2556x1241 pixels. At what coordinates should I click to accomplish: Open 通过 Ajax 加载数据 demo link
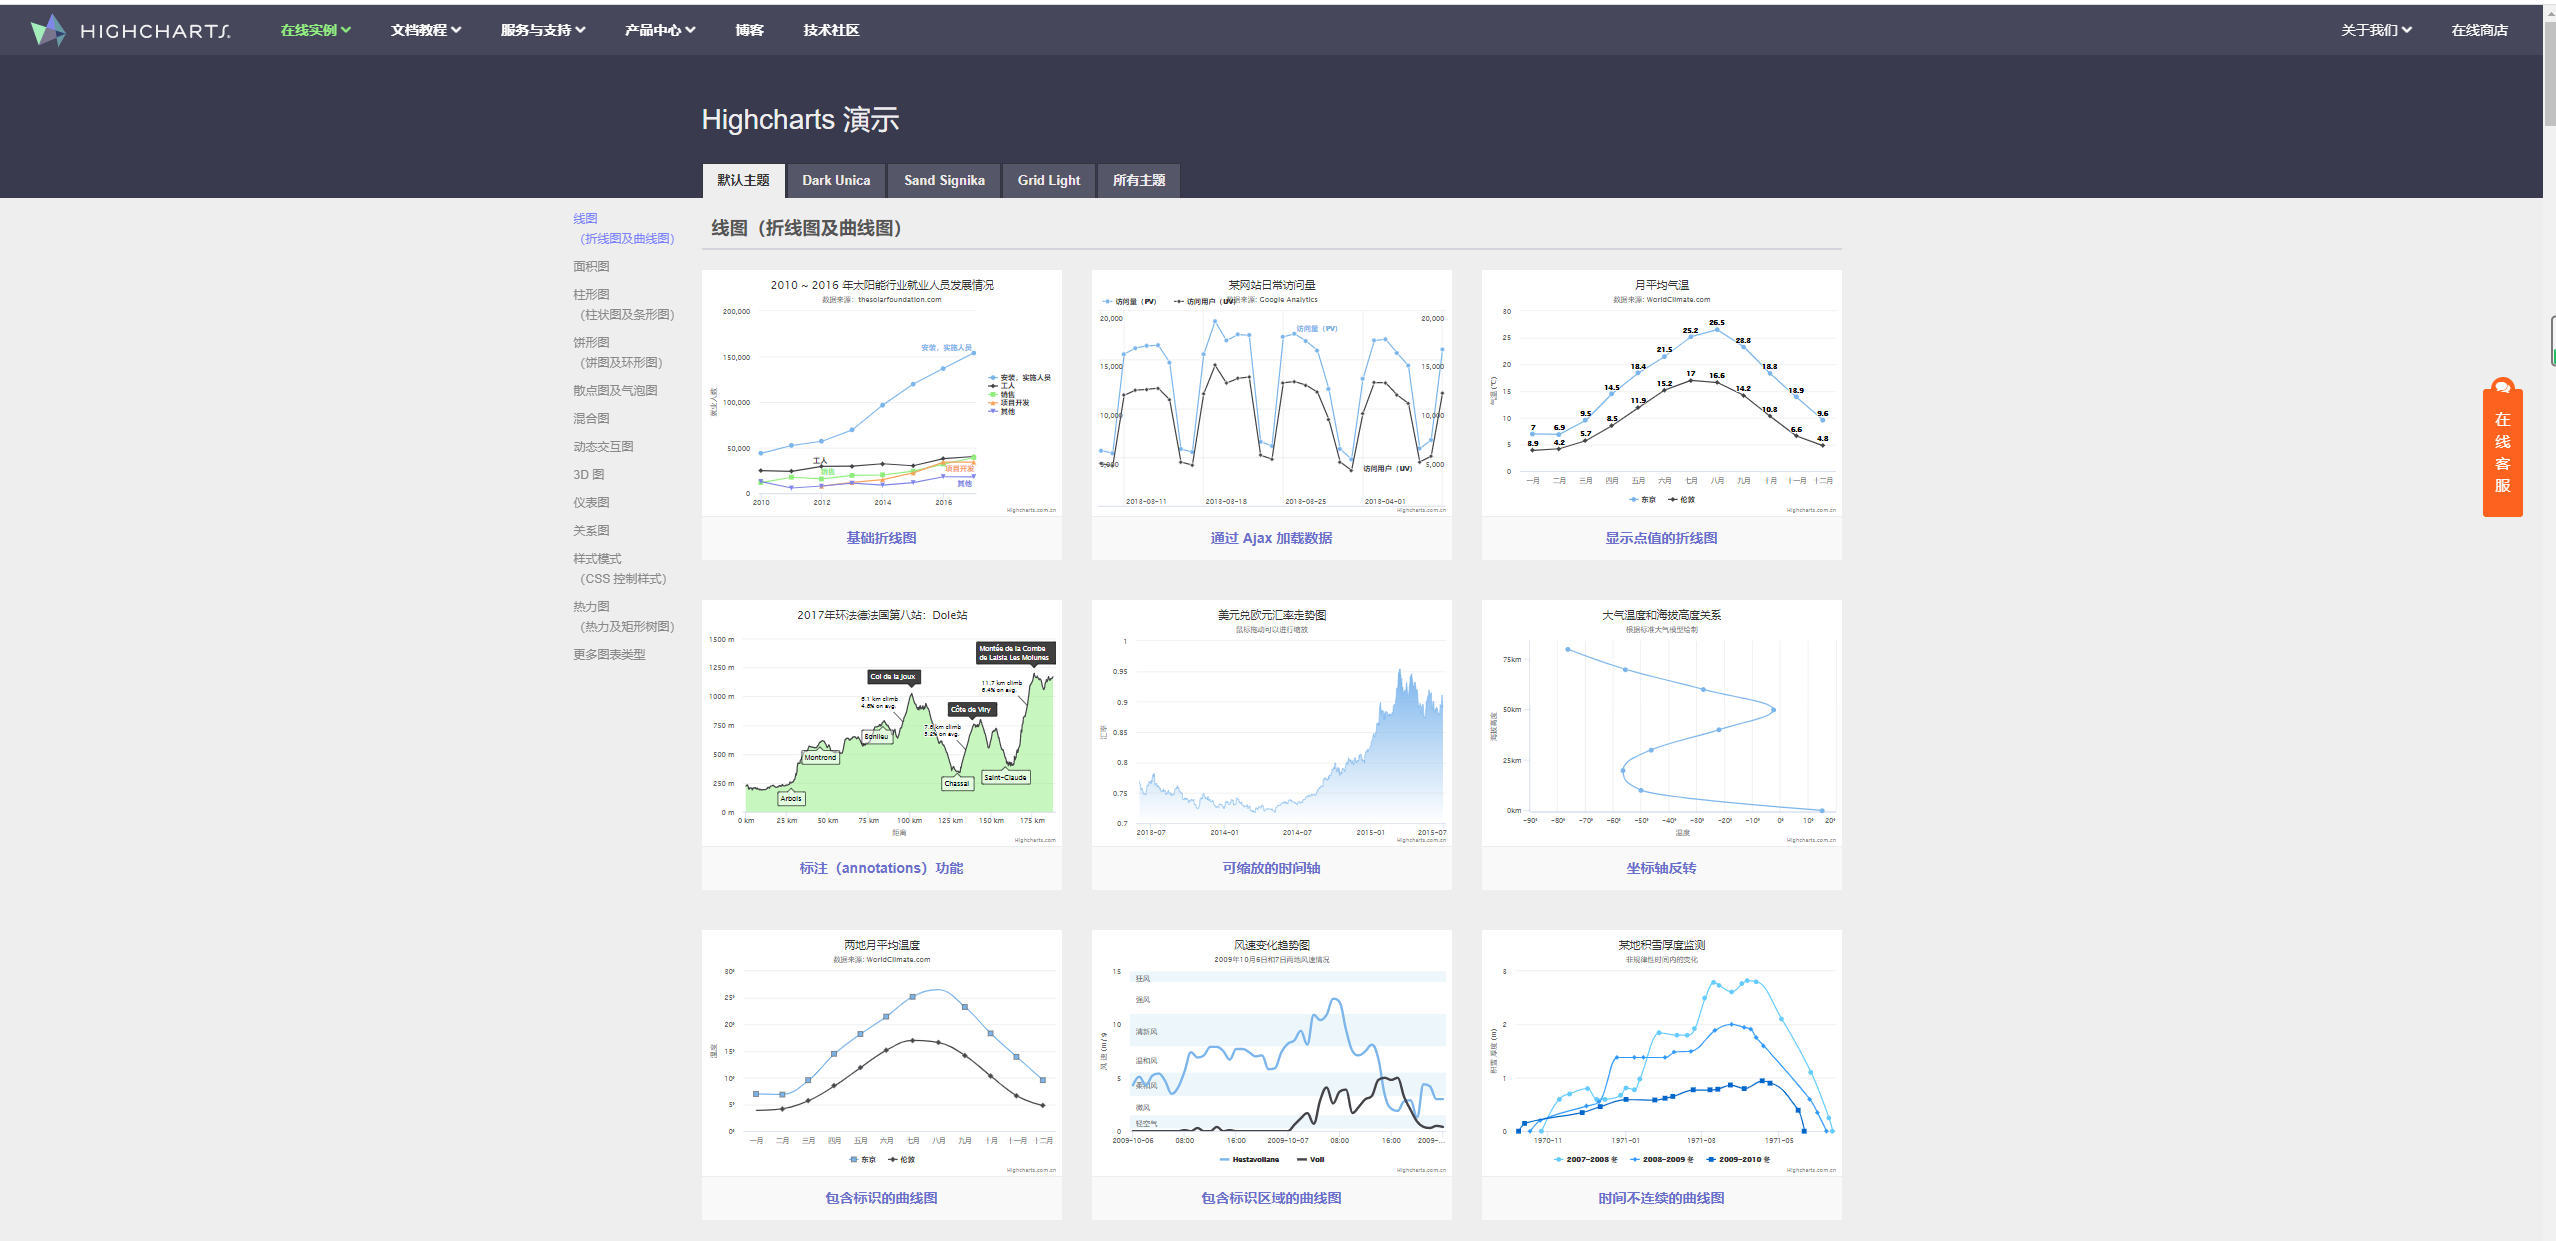click(1271, 538)
